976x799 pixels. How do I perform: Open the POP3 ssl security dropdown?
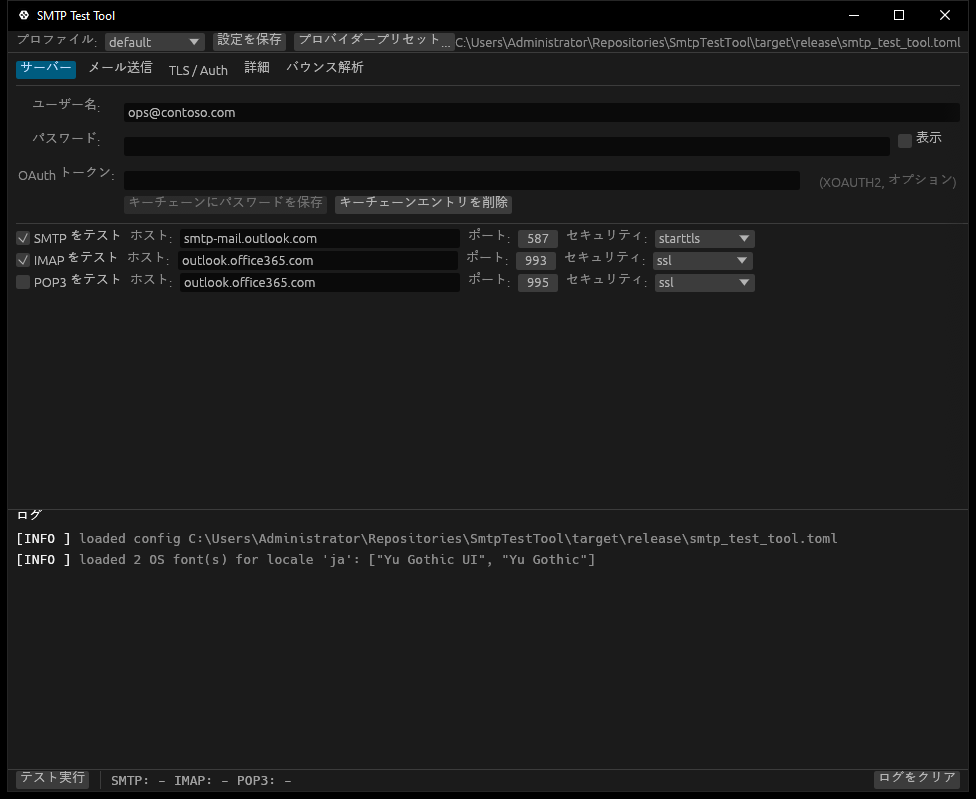pos(705,283)
